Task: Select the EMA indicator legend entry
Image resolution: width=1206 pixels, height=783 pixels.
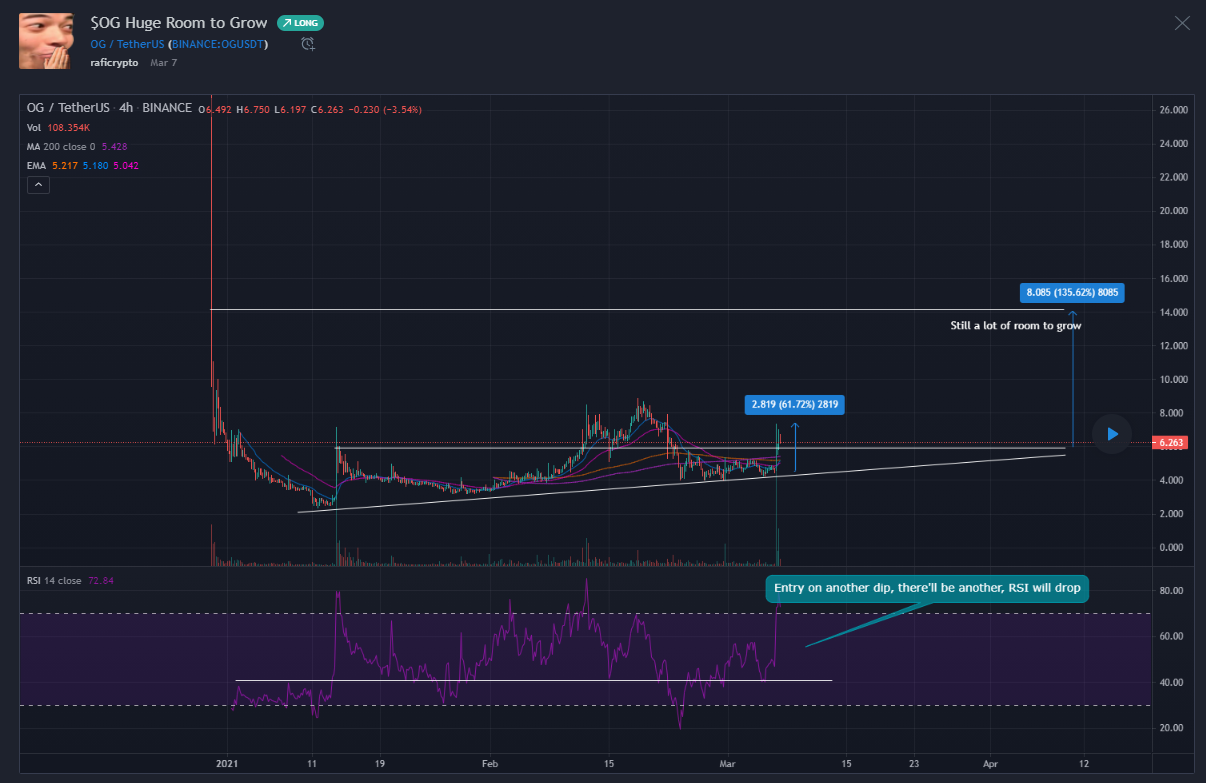Action: (x=38, y=165)
